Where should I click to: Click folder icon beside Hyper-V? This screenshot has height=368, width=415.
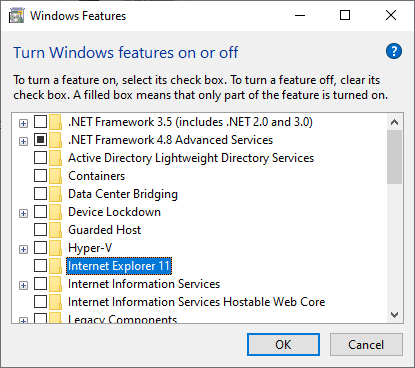[55, 248]
